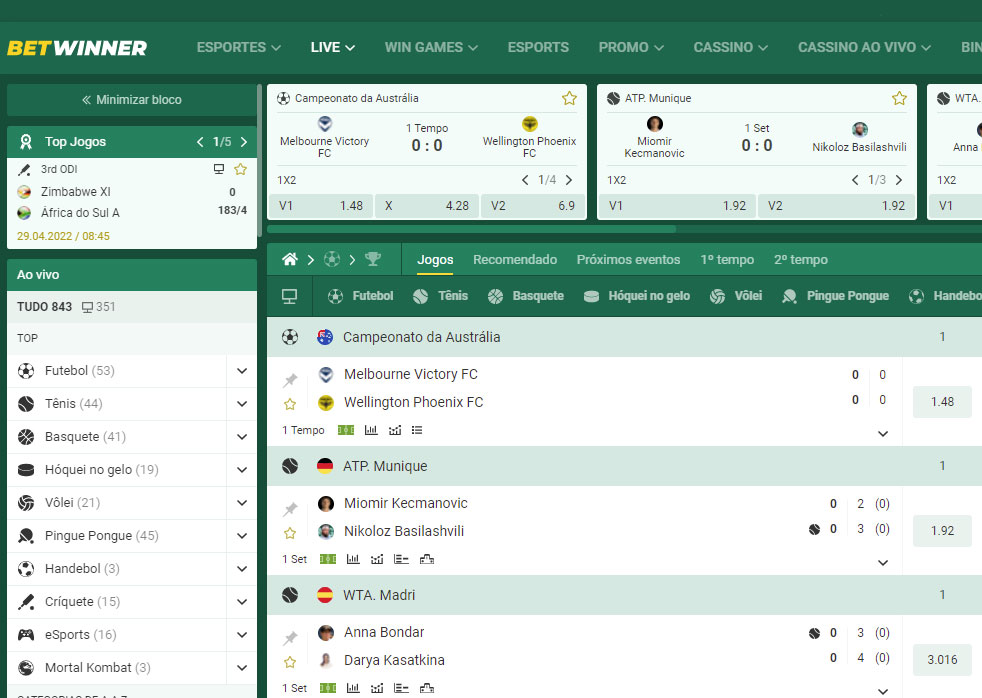
Task: Click the trophy breadcrumb icon
Action: point(373,259)
